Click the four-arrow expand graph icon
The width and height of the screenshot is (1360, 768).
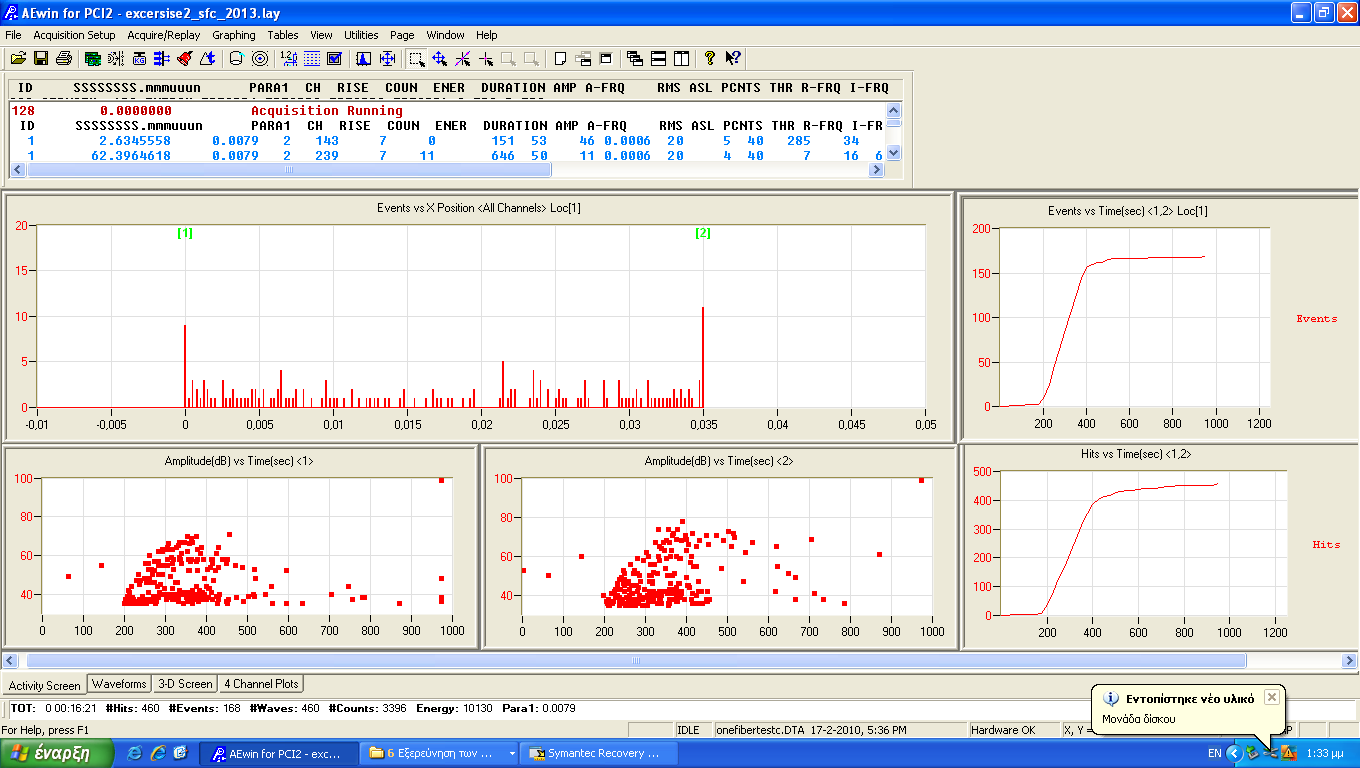click(x=387, y=58)
